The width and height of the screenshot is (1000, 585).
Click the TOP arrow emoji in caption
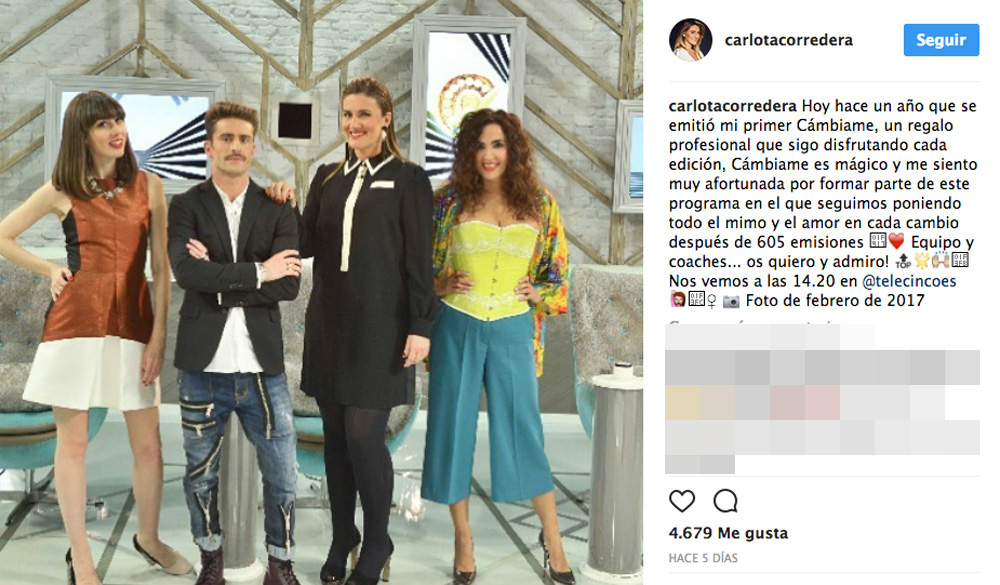coord(902,261)
